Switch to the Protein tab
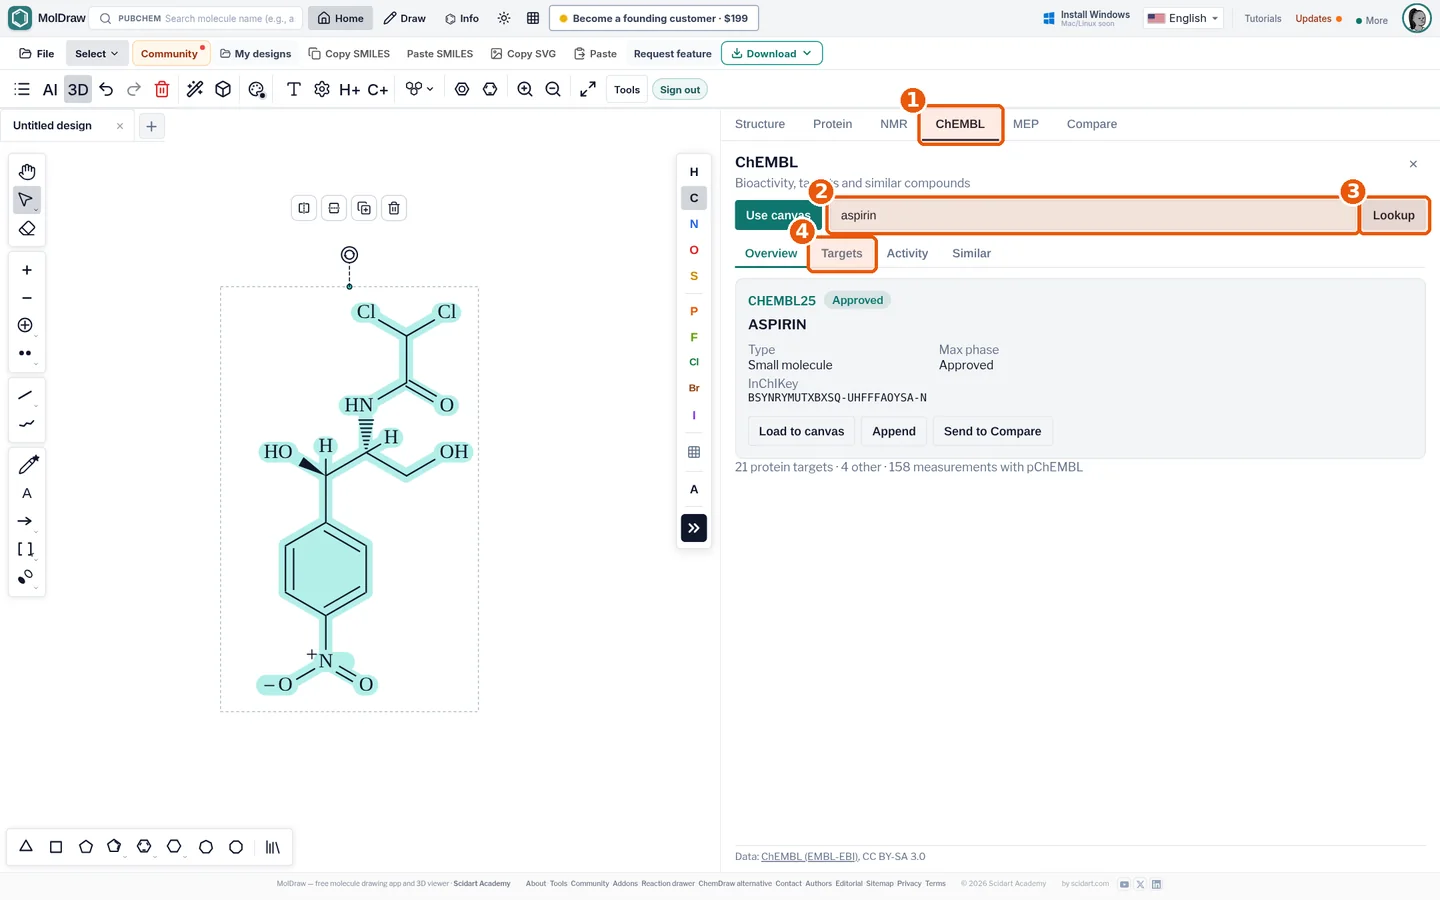The width and height of the screenshot is (1440, 900). 833,124
